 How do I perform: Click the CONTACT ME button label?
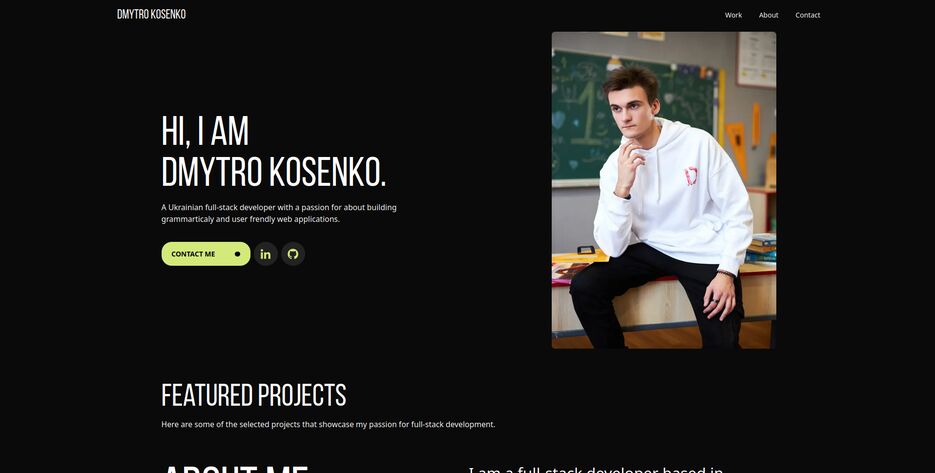(x=193, y=254)
